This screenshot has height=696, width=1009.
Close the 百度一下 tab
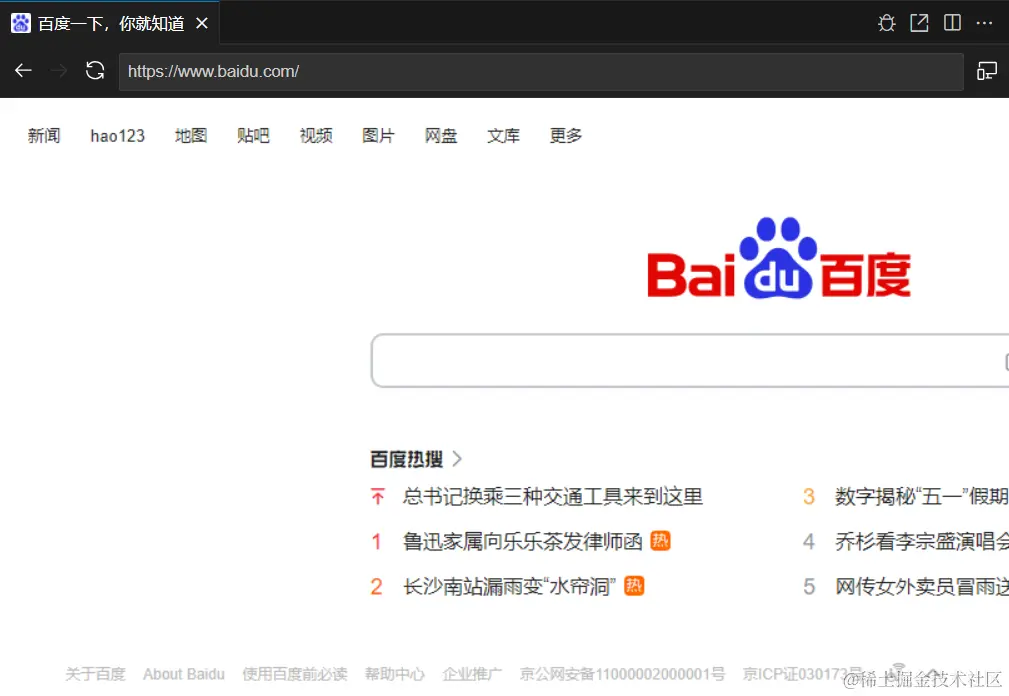pyautogui.click(x=202, y=24)
